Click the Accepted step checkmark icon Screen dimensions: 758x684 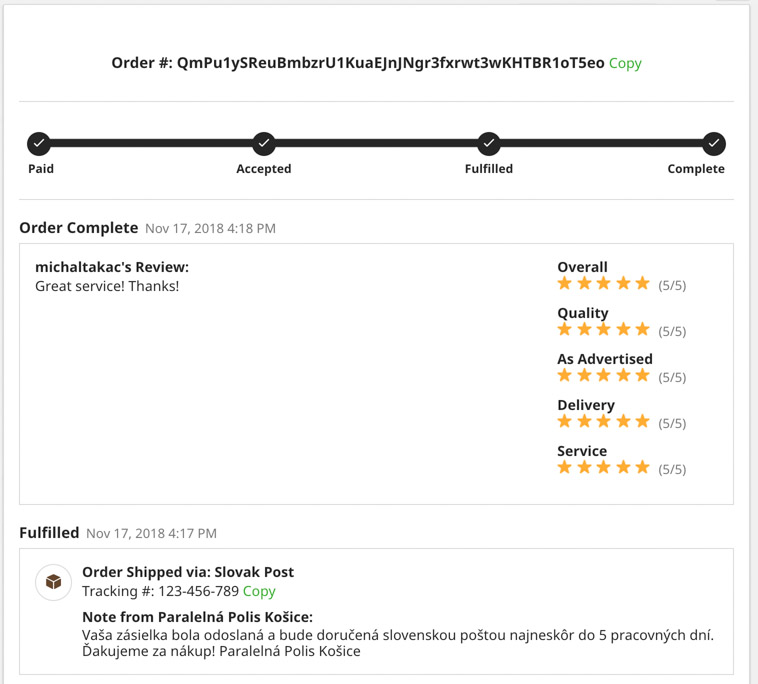264,144
